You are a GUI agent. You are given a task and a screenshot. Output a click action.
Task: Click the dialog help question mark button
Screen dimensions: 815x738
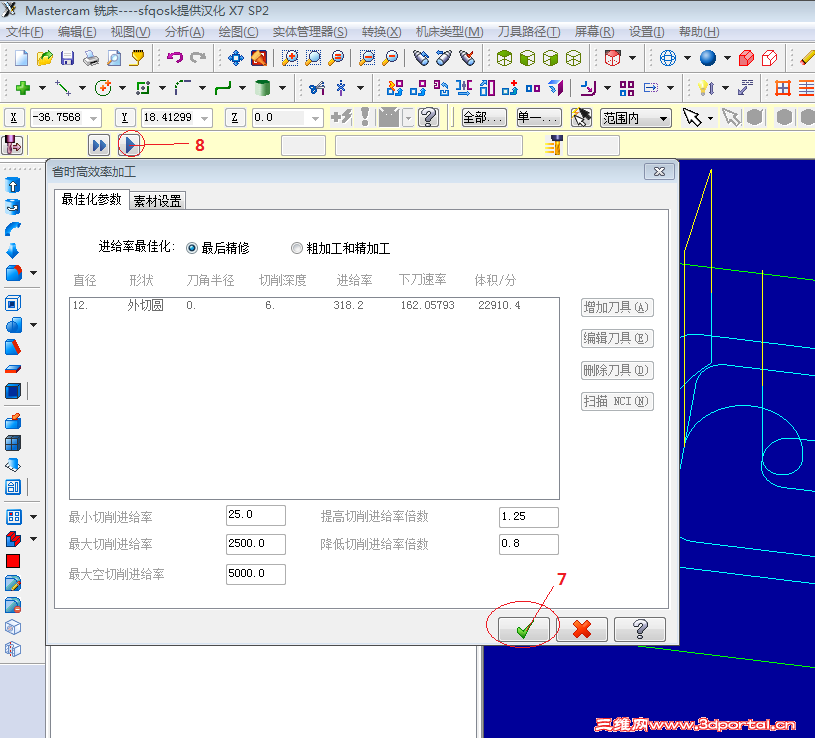coord(640,629)
